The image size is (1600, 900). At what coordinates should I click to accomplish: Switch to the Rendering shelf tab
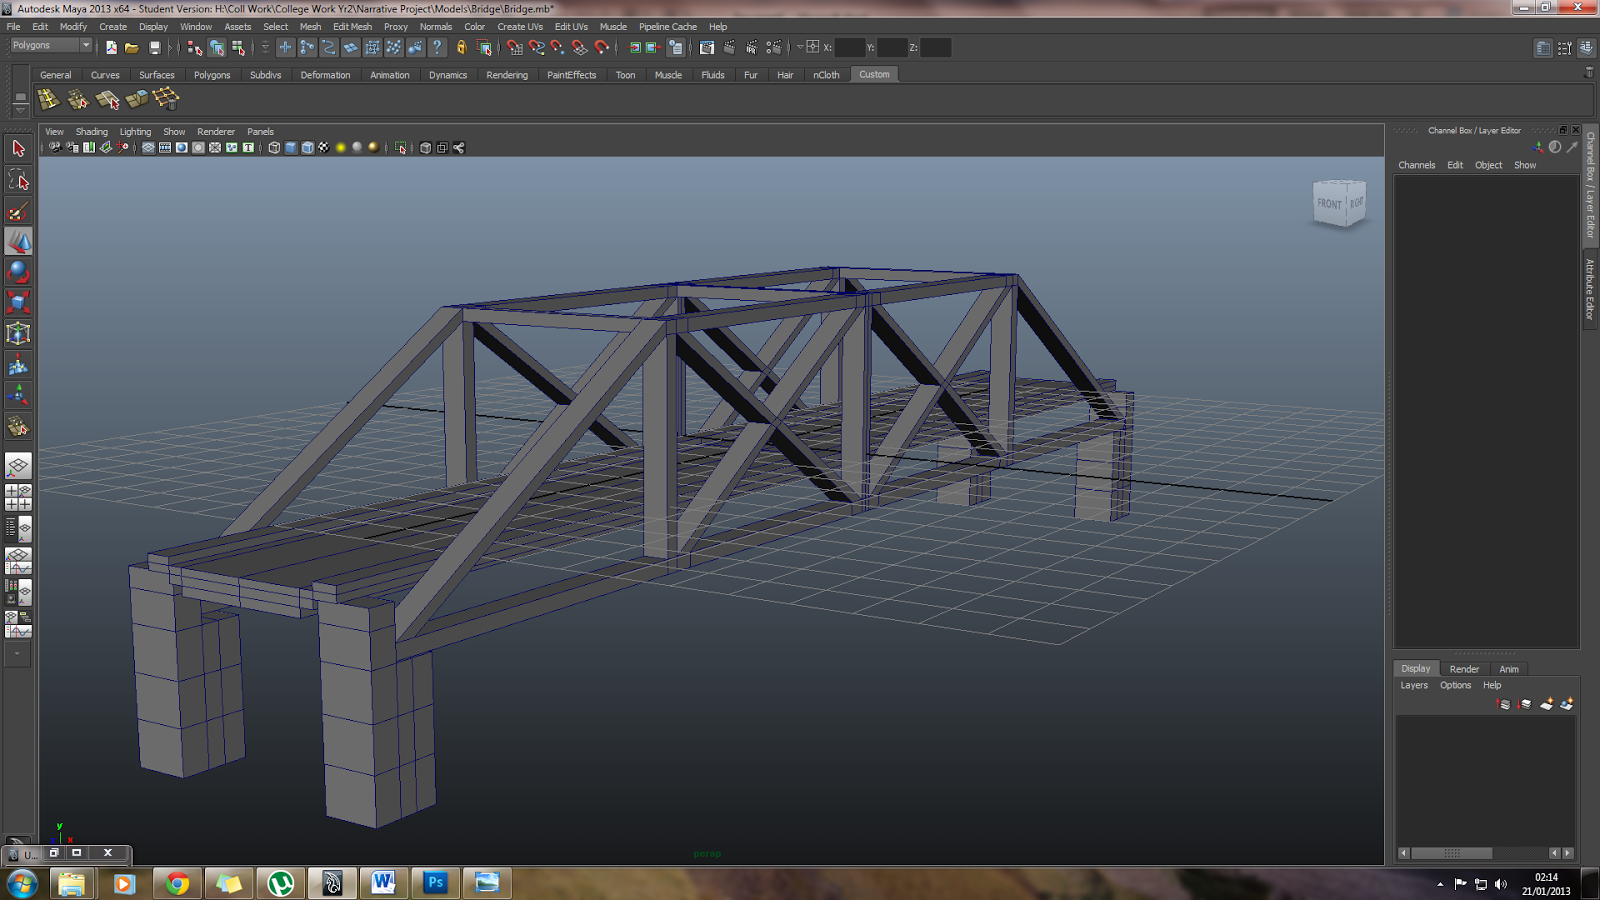(507, 74)
